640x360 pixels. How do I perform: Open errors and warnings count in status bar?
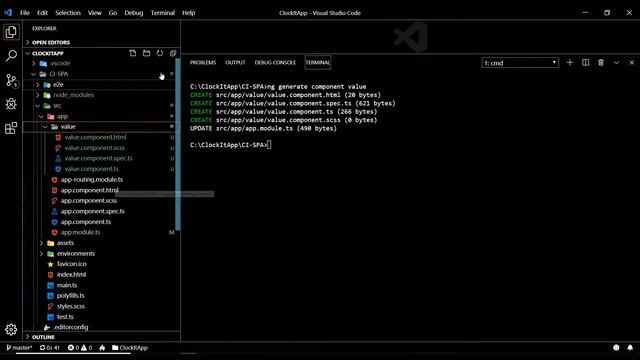(x=80, y=348)
